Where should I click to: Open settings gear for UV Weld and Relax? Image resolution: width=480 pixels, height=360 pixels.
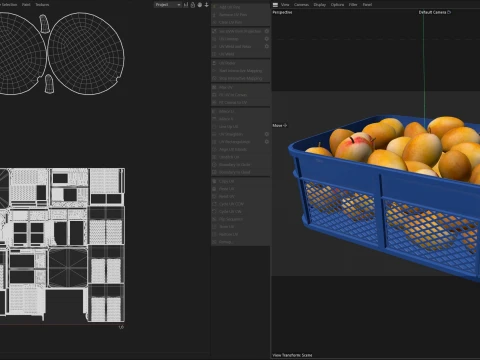coord(267,46)
